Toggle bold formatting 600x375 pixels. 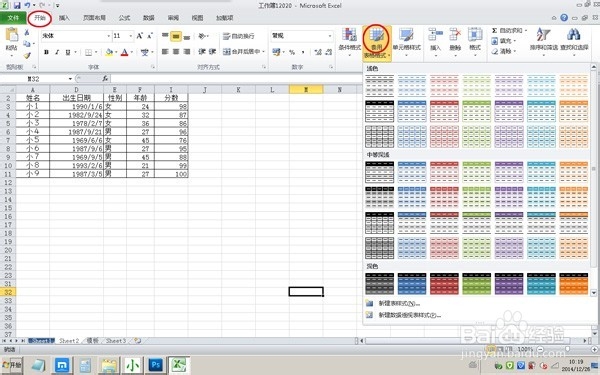tap(46, 52)
